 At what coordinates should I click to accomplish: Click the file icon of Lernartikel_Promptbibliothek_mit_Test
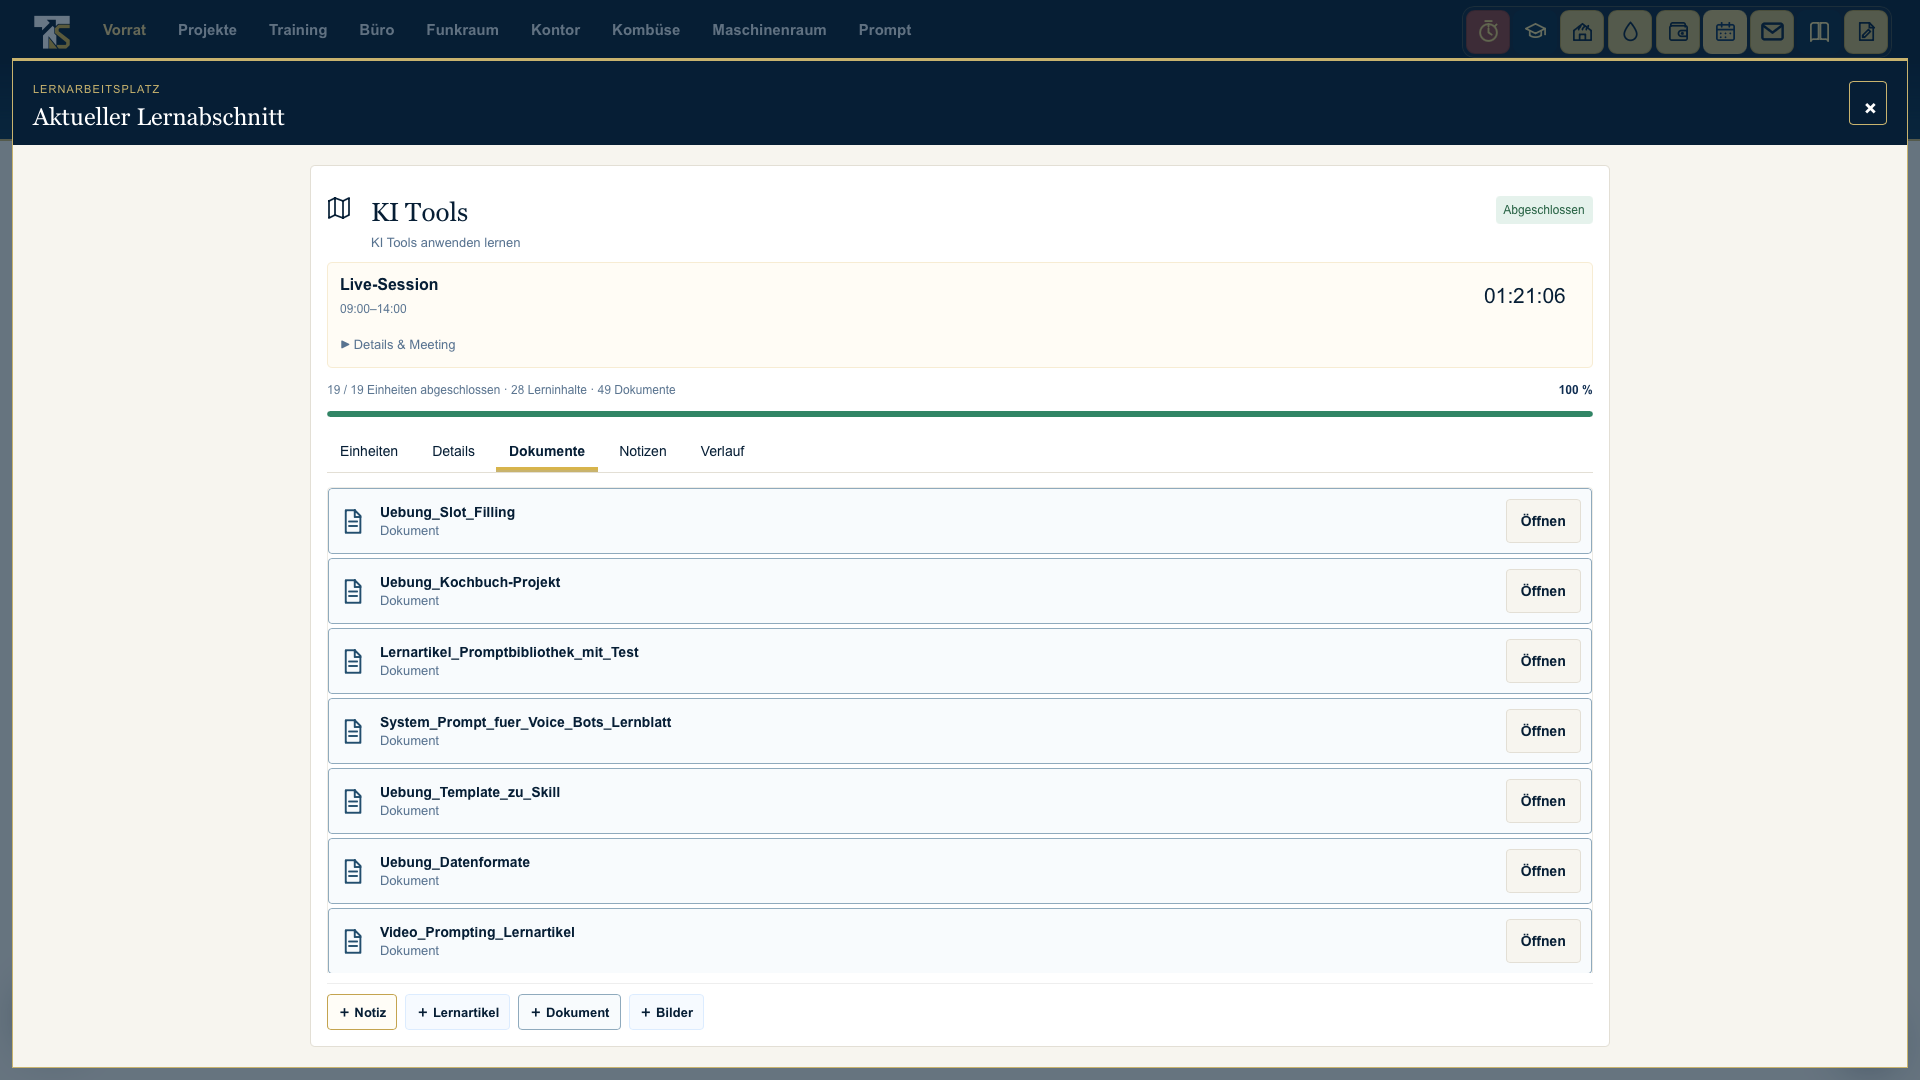(353, 661)
